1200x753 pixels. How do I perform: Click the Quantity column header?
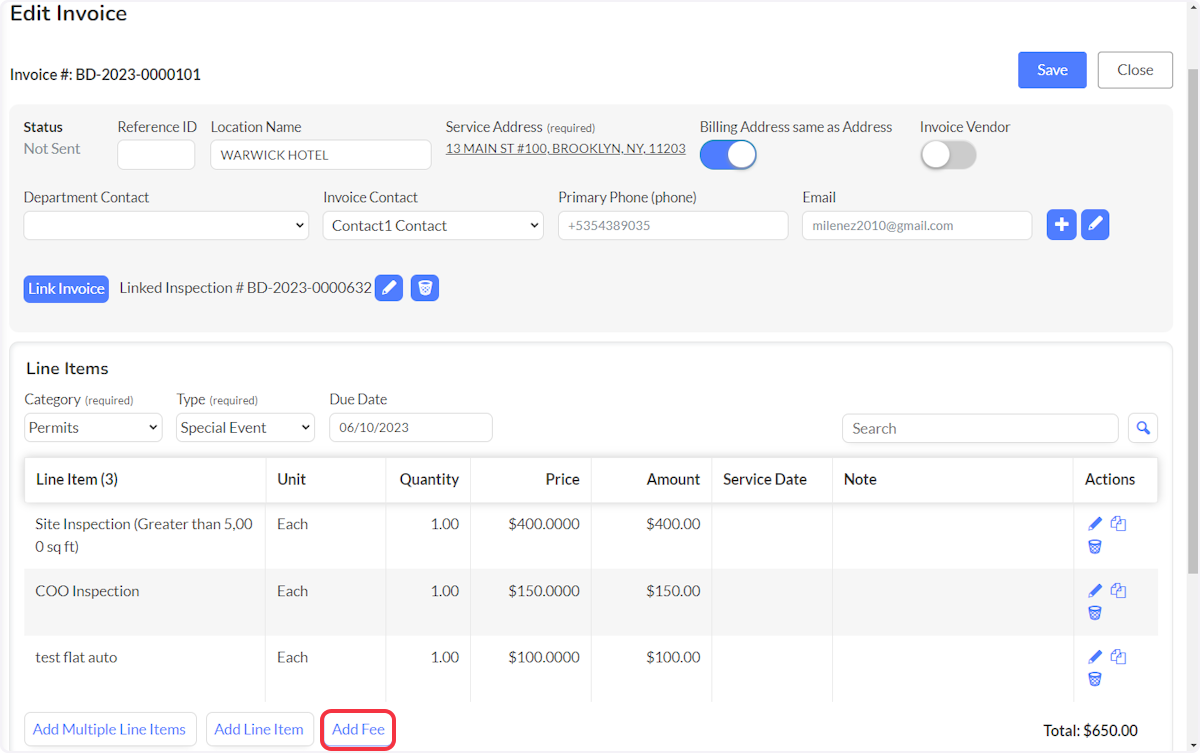(429, 479)
